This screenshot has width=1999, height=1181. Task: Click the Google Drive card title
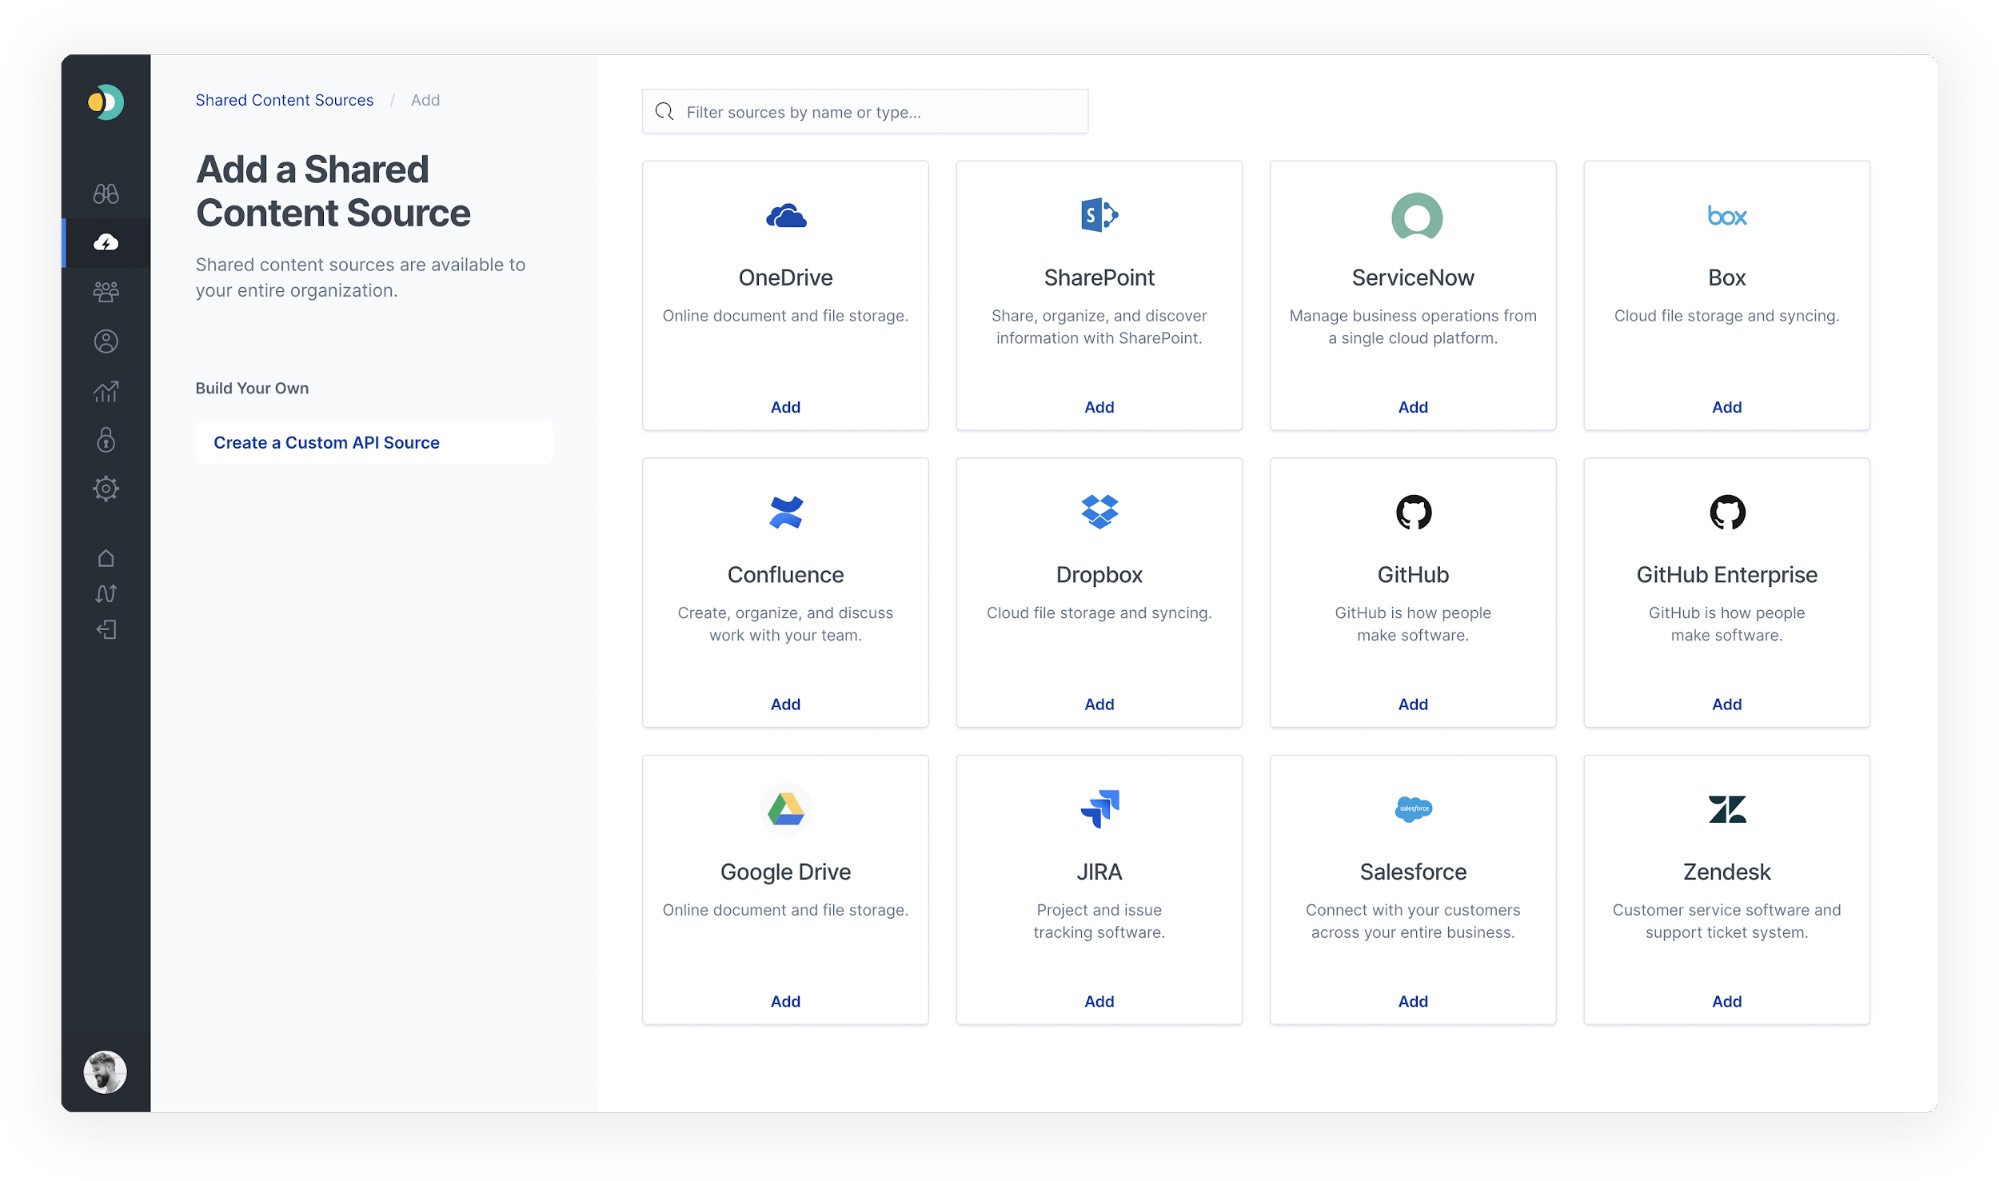tap(786, 871)
